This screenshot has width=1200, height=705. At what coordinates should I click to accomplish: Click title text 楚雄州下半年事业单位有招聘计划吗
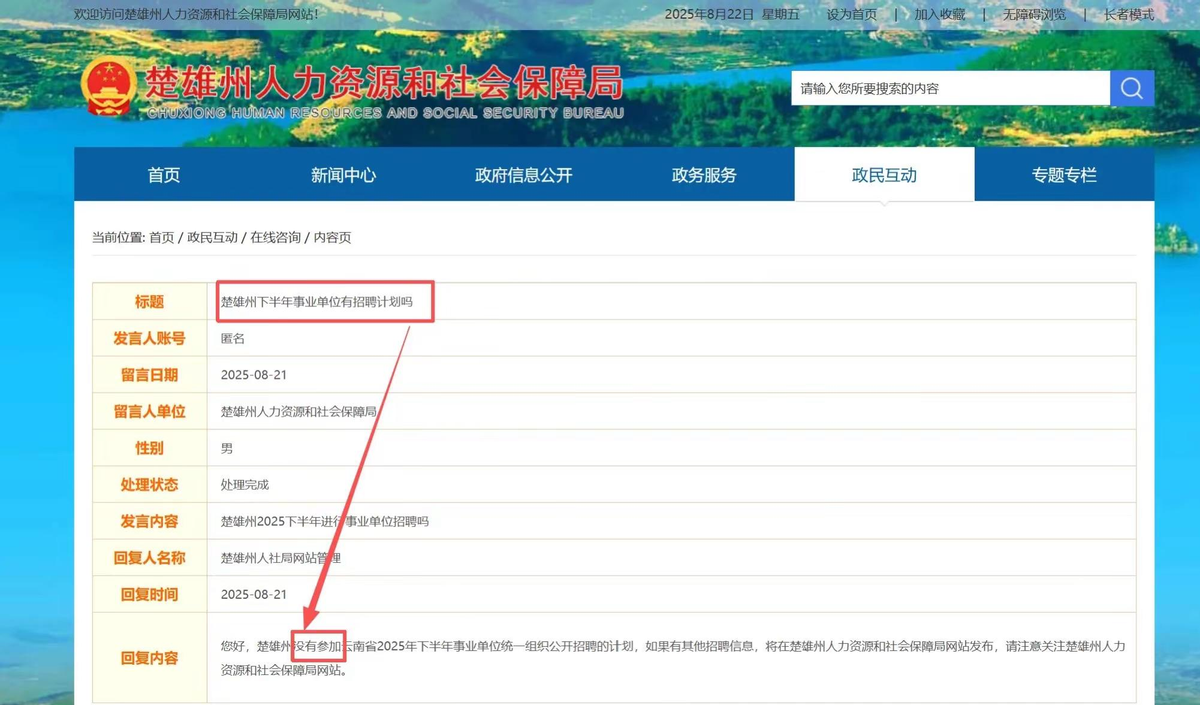pyautogui.click(x=317, y=302)
